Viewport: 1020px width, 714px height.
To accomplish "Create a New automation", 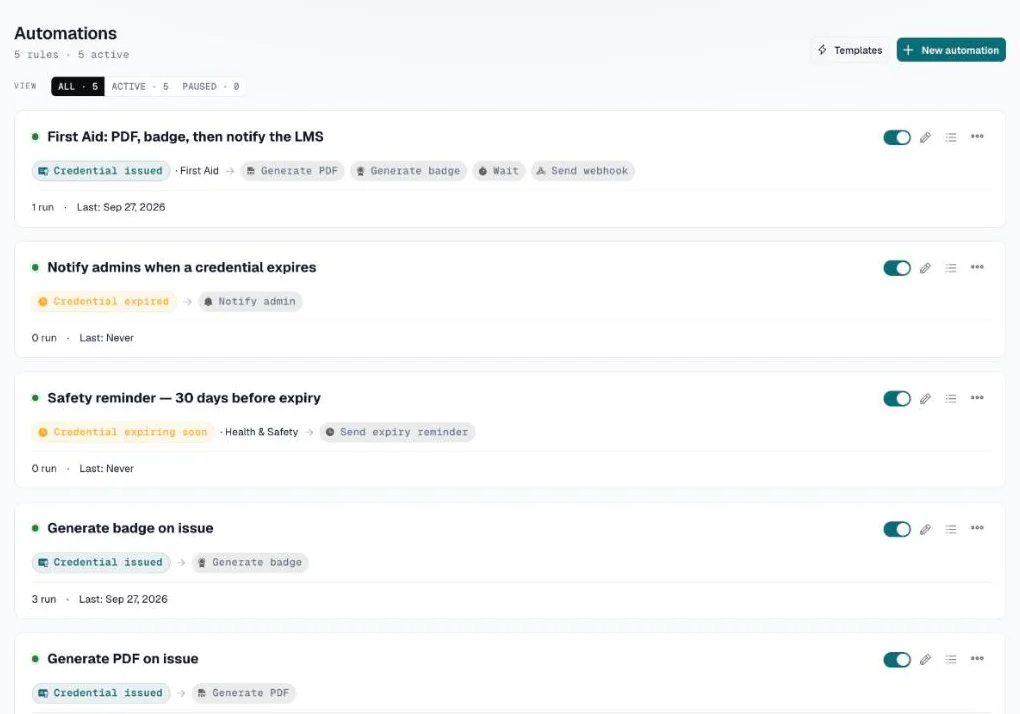I will pos(950,50).
